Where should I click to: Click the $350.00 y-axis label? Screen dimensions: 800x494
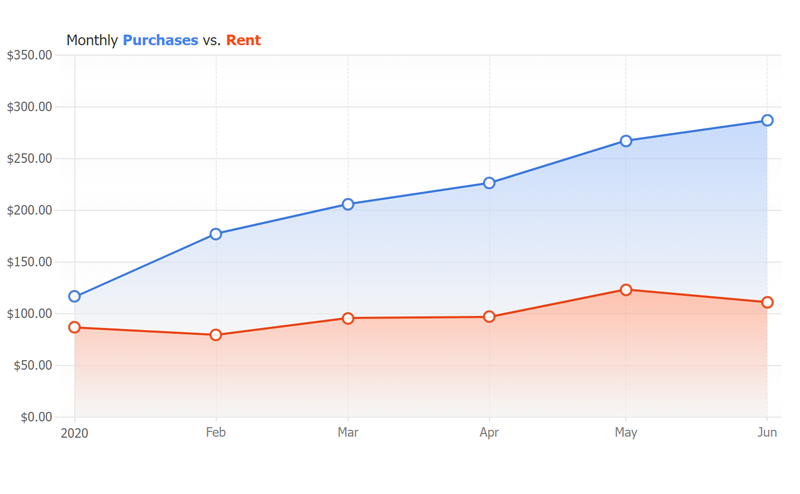[x=29, y=55]
